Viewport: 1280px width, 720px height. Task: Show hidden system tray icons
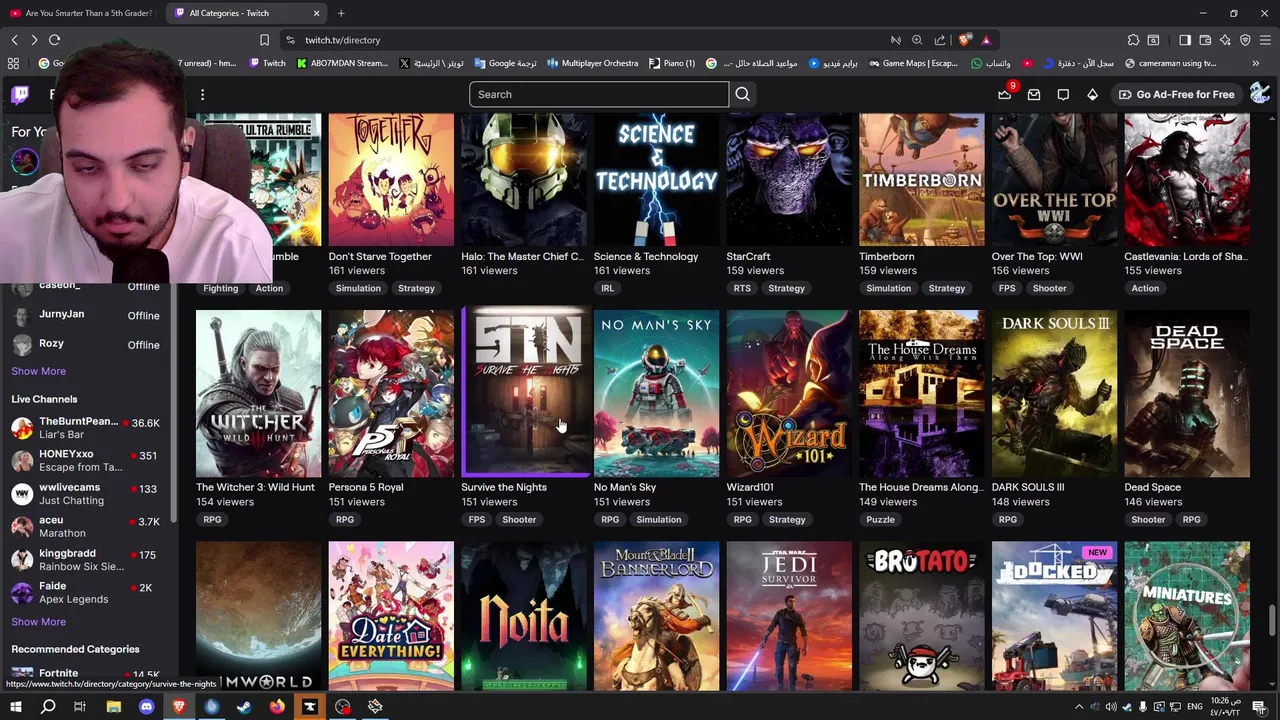click(1079, 707)
